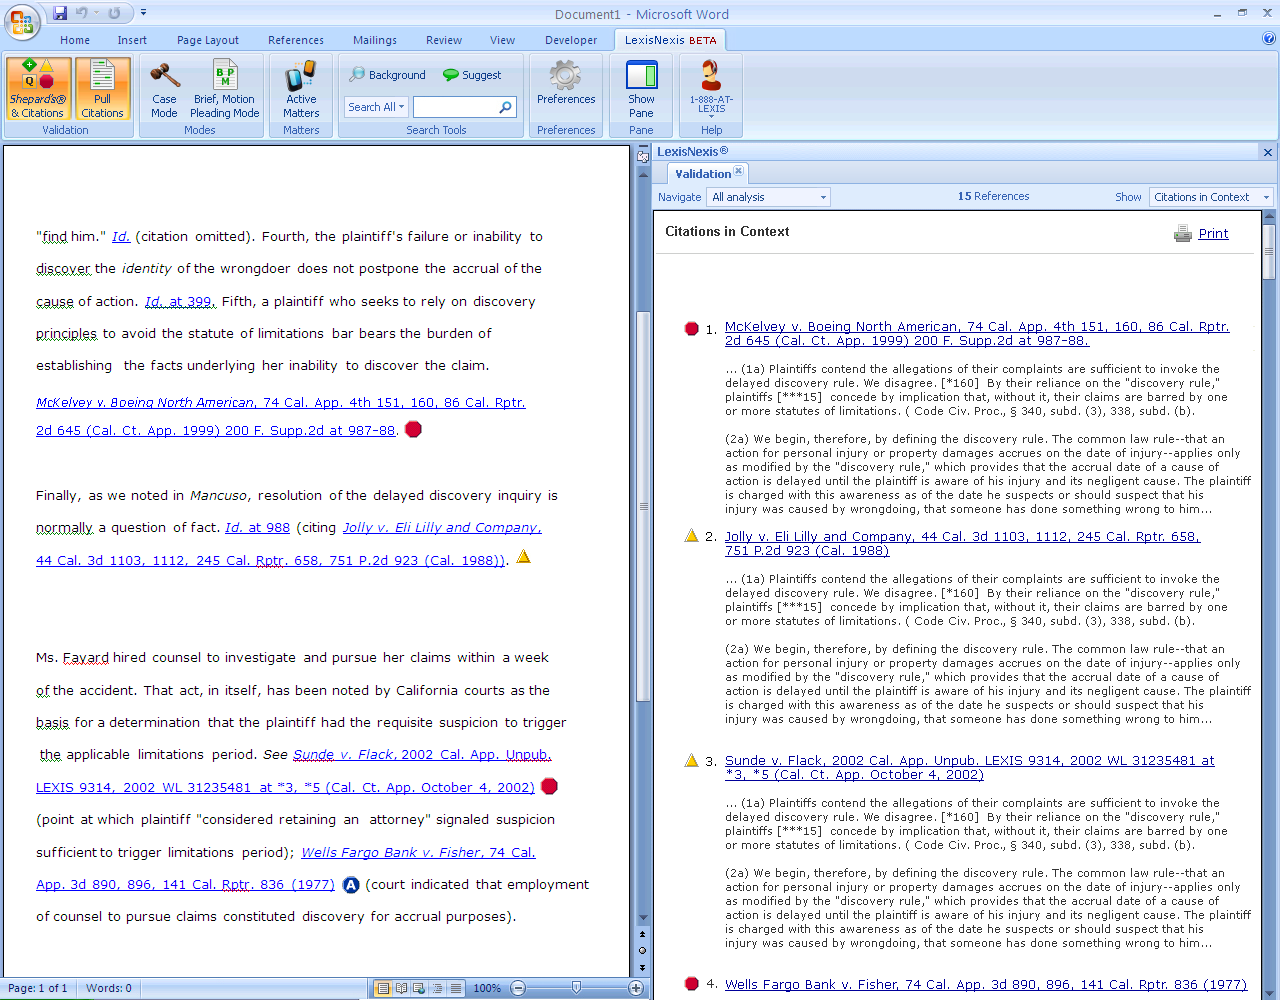Click the 100% zoom level indicator
The width and height of the screenshot is (1280, 1000).
[x=487, y=988]
